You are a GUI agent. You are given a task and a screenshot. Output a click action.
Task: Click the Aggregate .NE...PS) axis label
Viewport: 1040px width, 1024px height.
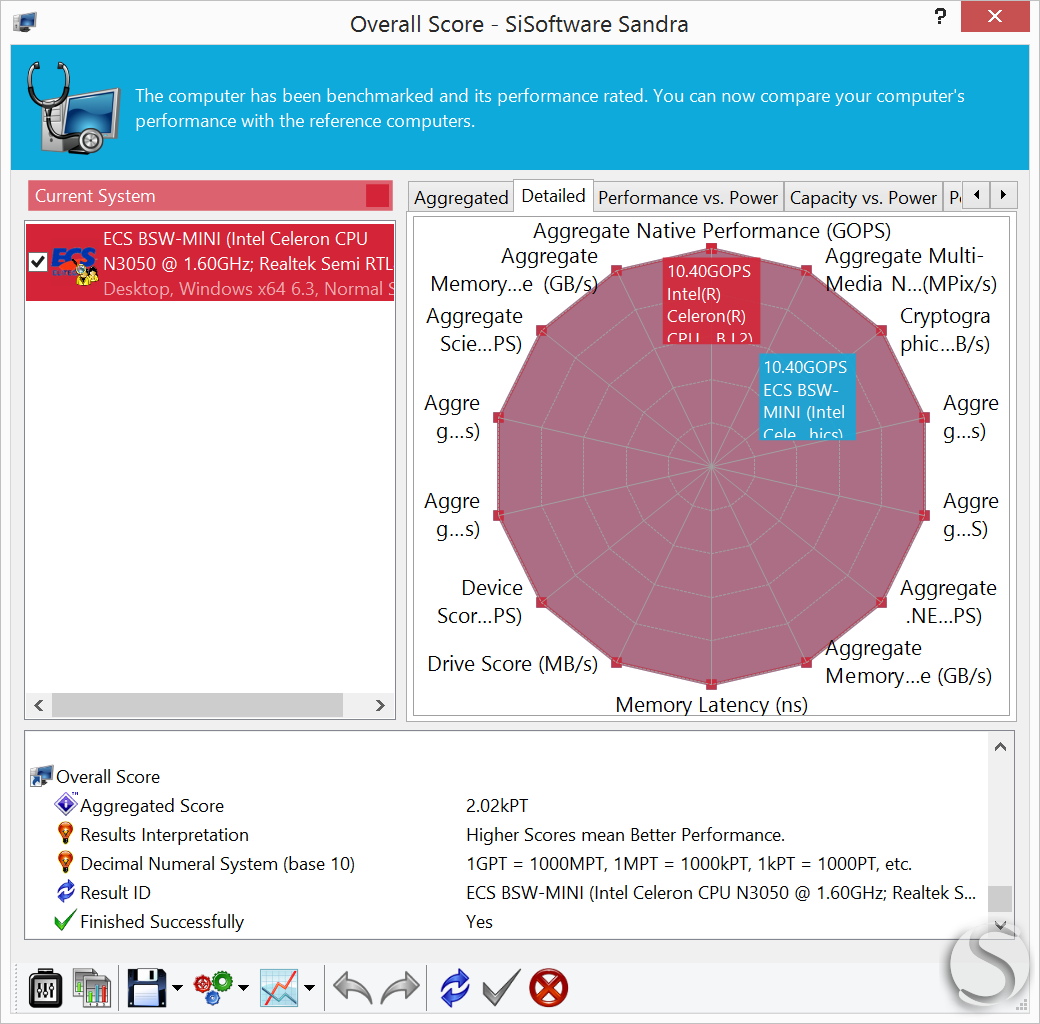(948, 602)
